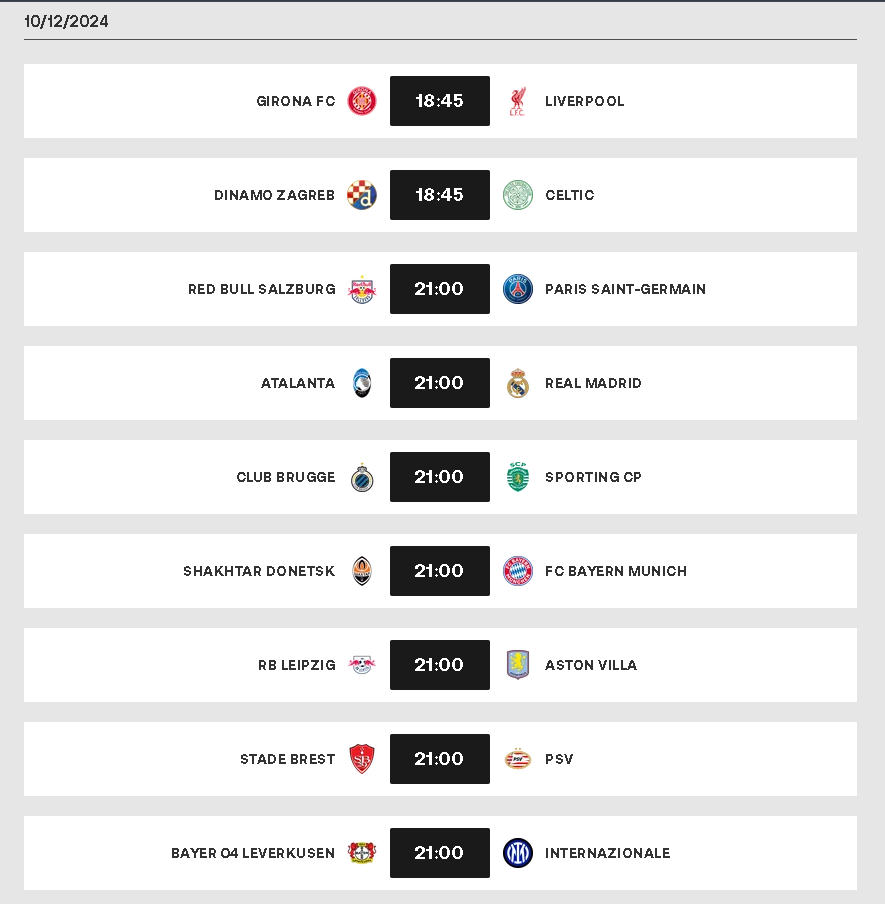Select the RB Leipzig vs Aston Villa row
Image resolution: width=885 pixels, height=904 pixels.
click(440, 665)
